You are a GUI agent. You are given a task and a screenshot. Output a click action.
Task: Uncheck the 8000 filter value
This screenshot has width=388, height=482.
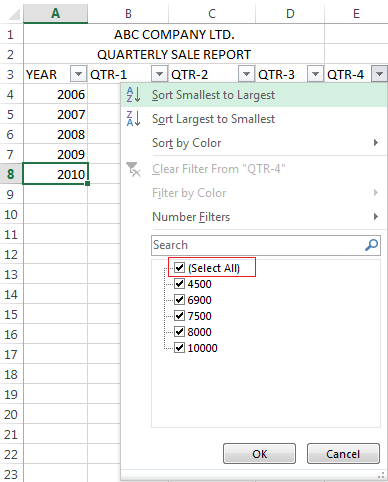point(179,332)
